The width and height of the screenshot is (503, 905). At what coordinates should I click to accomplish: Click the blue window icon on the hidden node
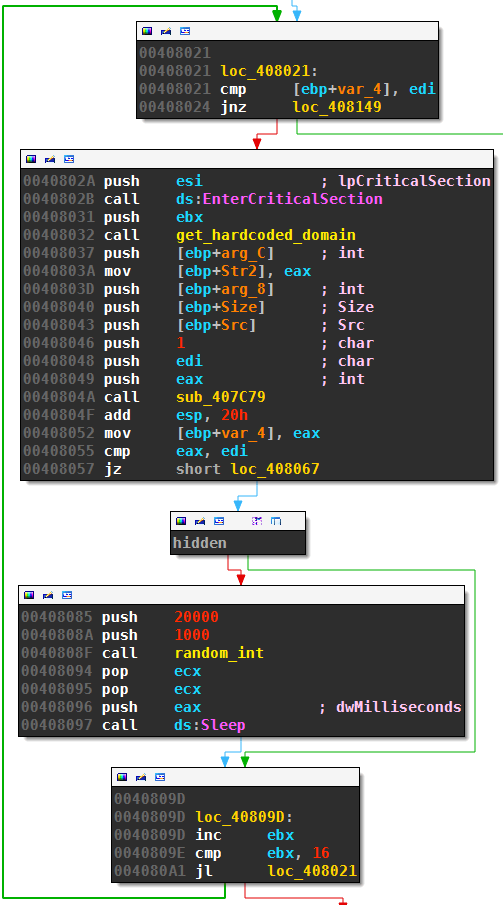(276, 521)
